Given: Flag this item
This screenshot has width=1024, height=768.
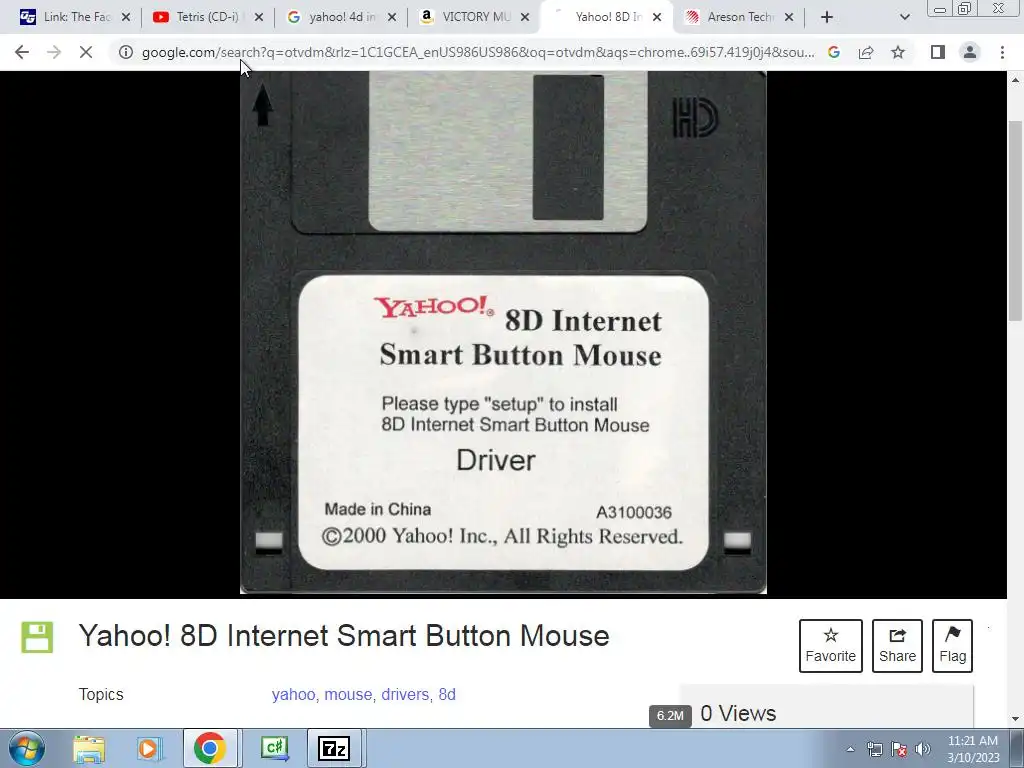Looking at the screenshot, I should tap(952, 645).
